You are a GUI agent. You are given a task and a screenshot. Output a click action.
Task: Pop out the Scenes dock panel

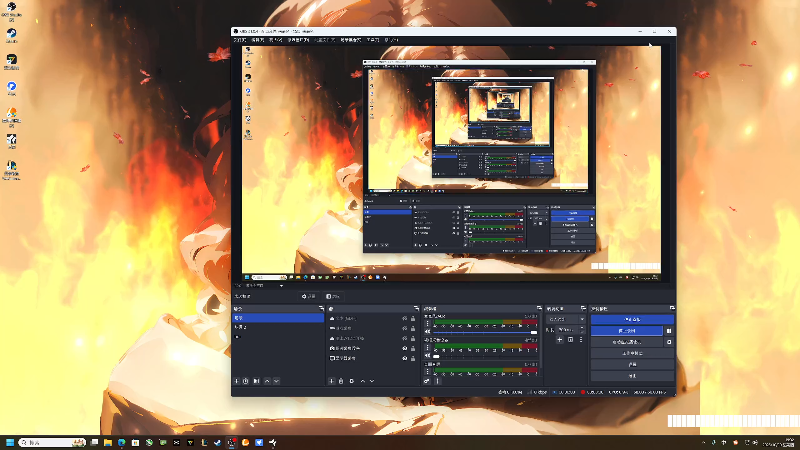tap(321, 309)
